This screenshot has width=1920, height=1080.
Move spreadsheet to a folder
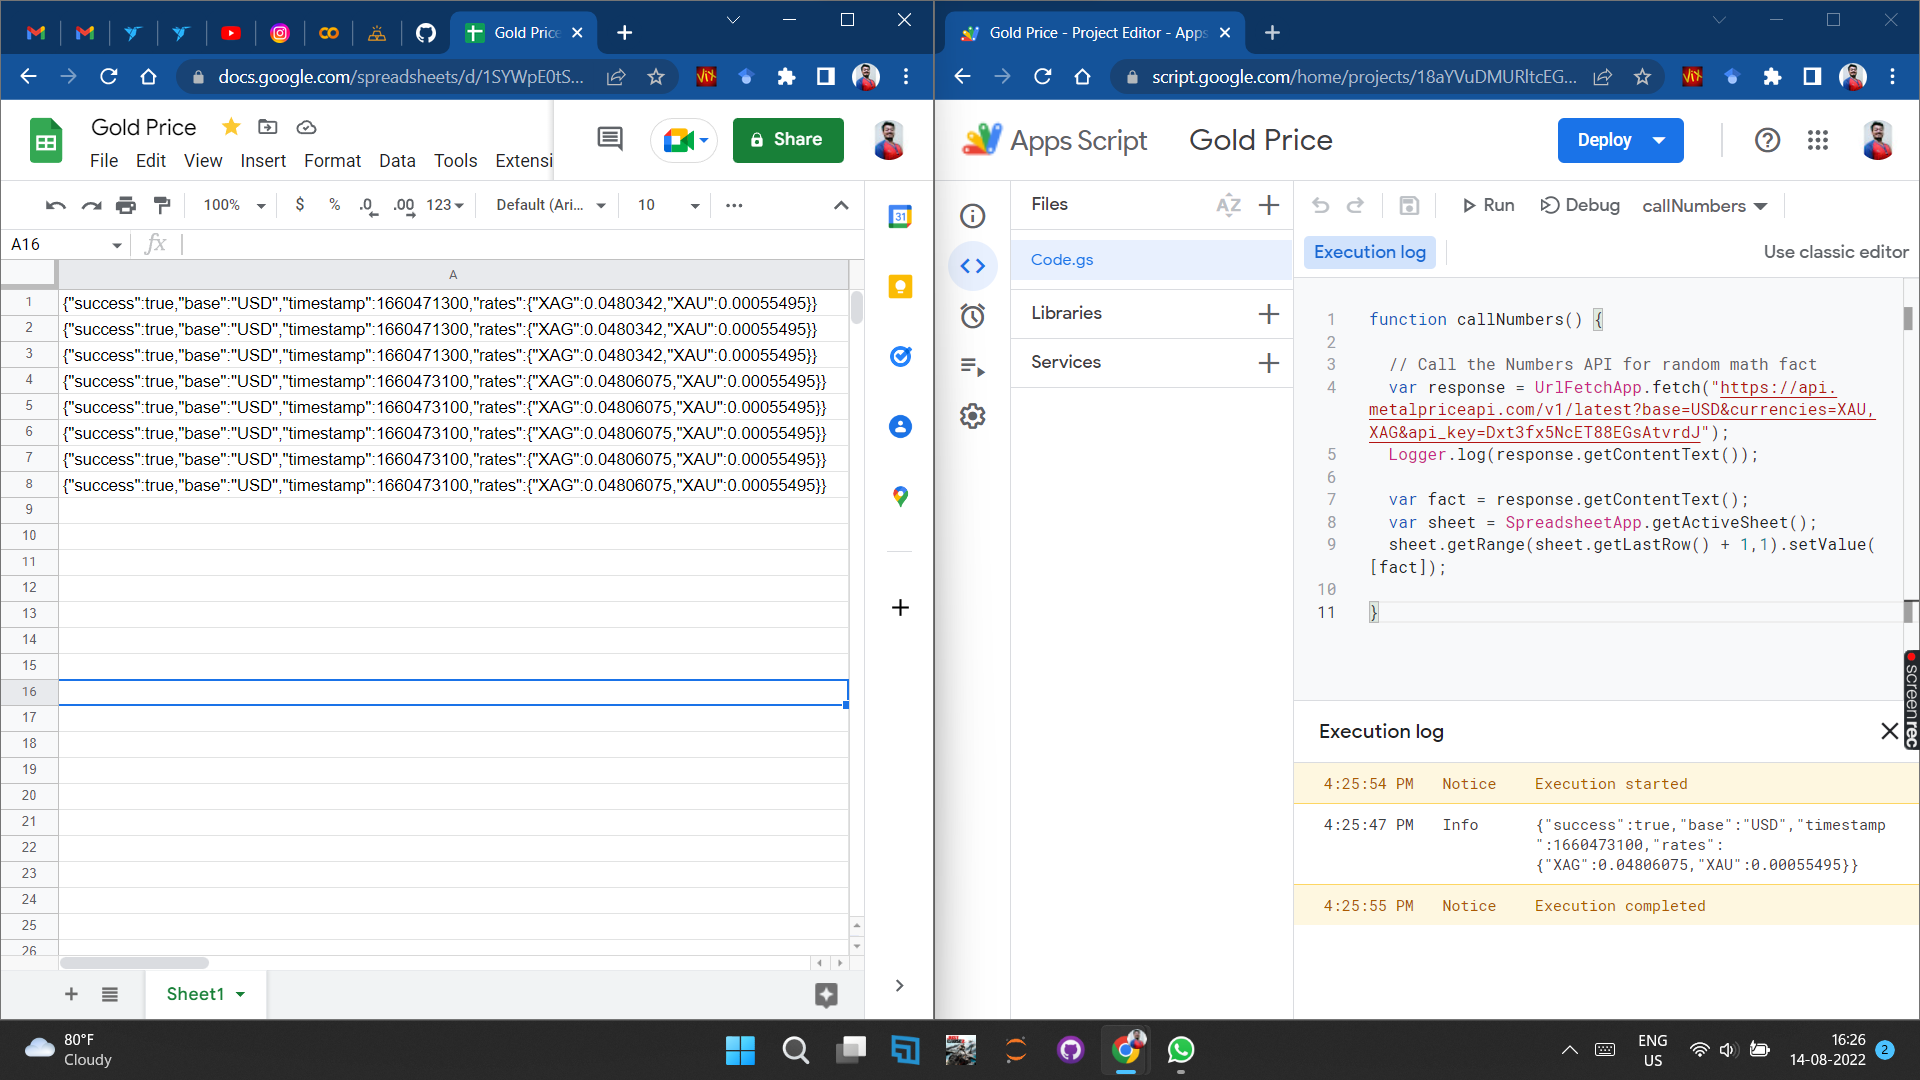(x=267, y=127)
